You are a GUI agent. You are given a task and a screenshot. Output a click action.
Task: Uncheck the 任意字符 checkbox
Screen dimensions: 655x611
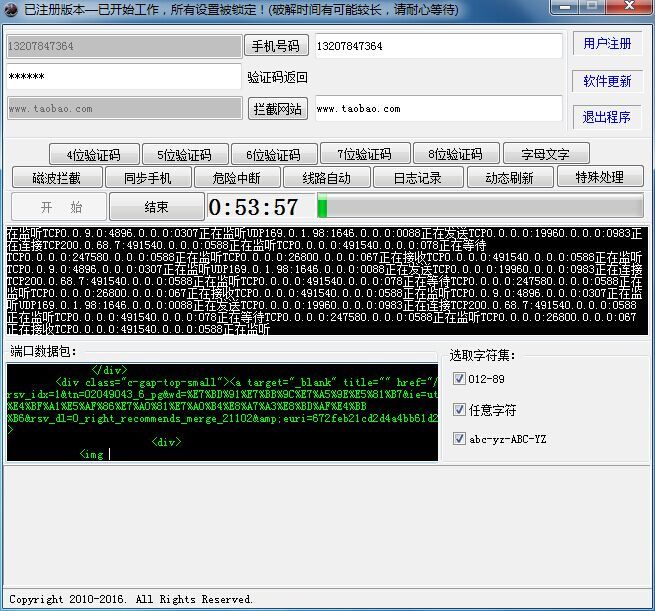click(459, 409)
